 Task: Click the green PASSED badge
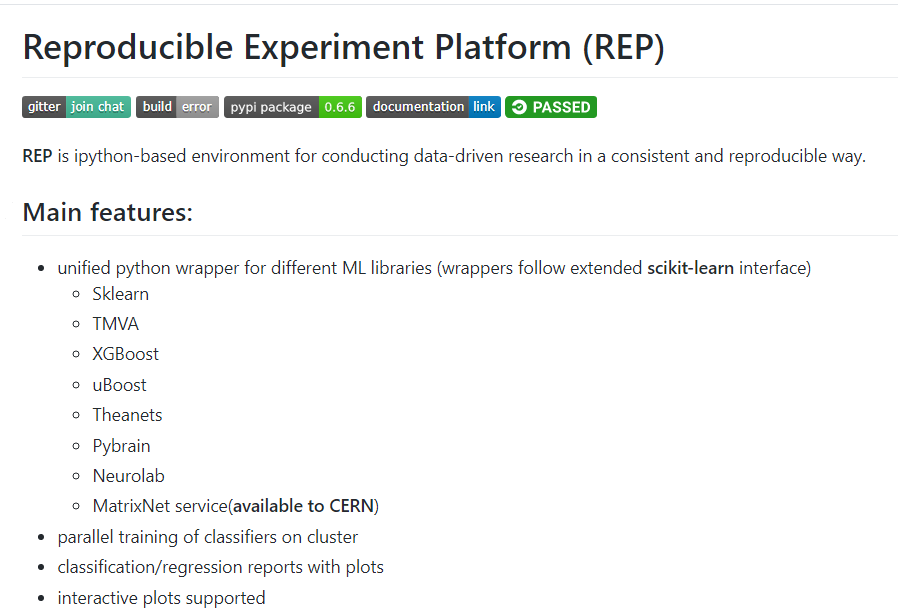pos(551,107)
